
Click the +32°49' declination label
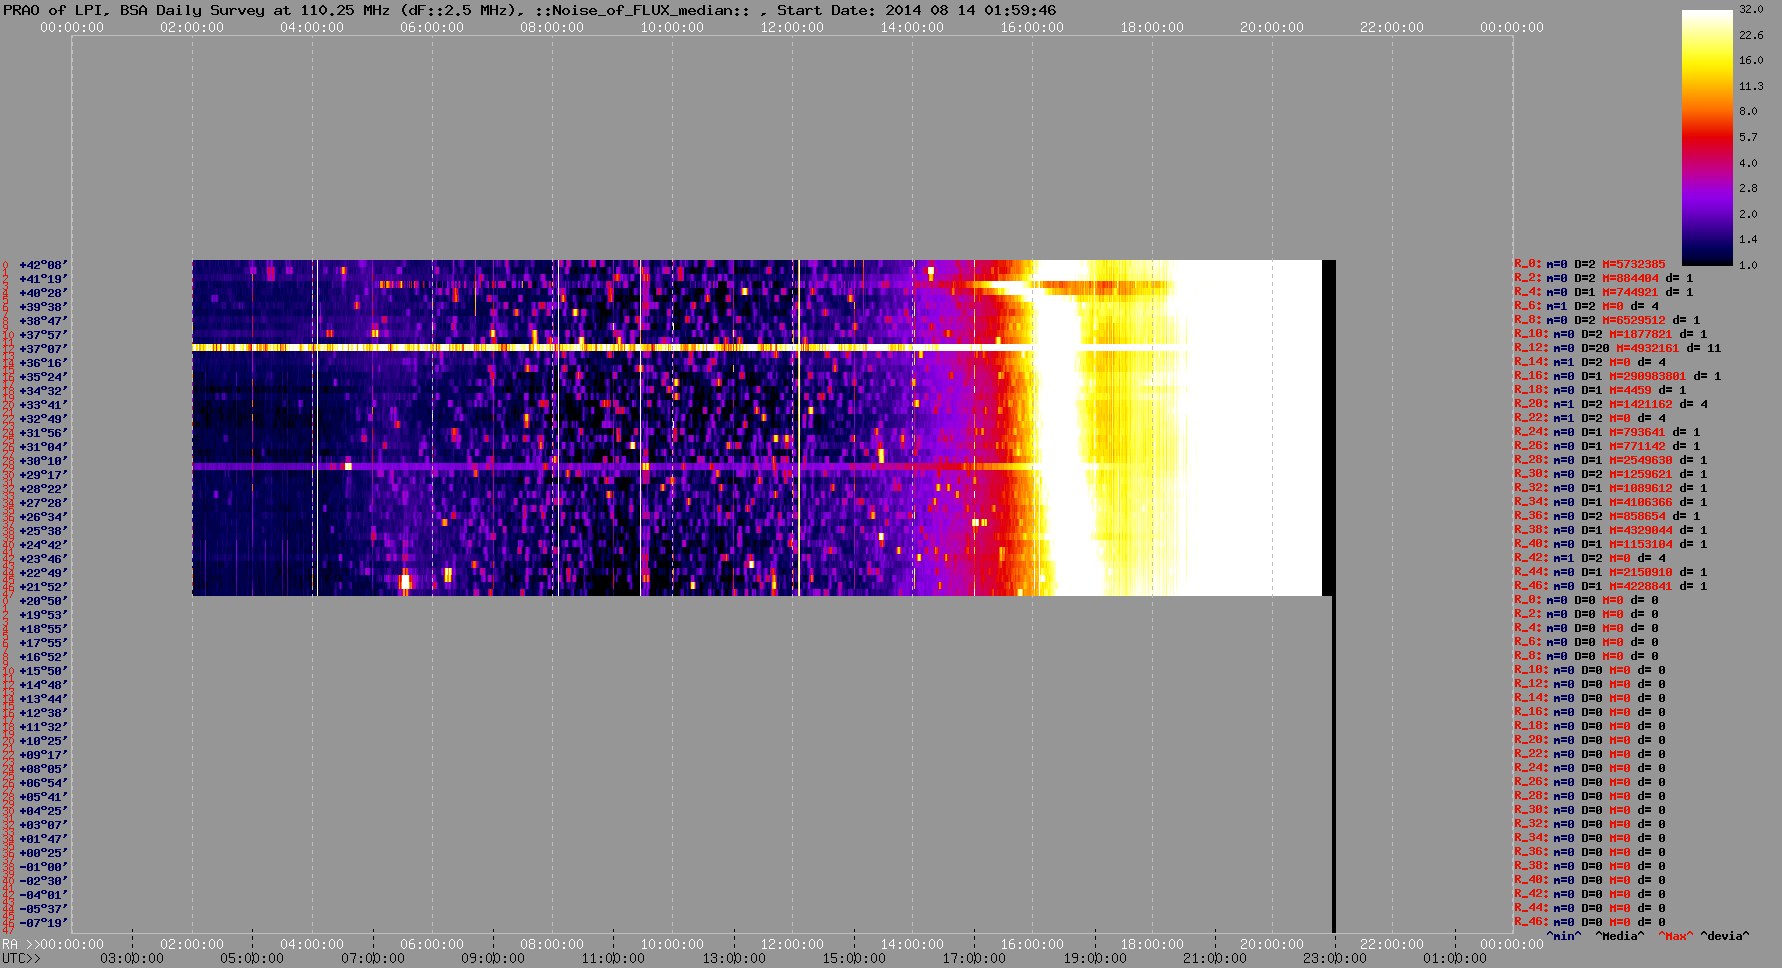(43, 419)
